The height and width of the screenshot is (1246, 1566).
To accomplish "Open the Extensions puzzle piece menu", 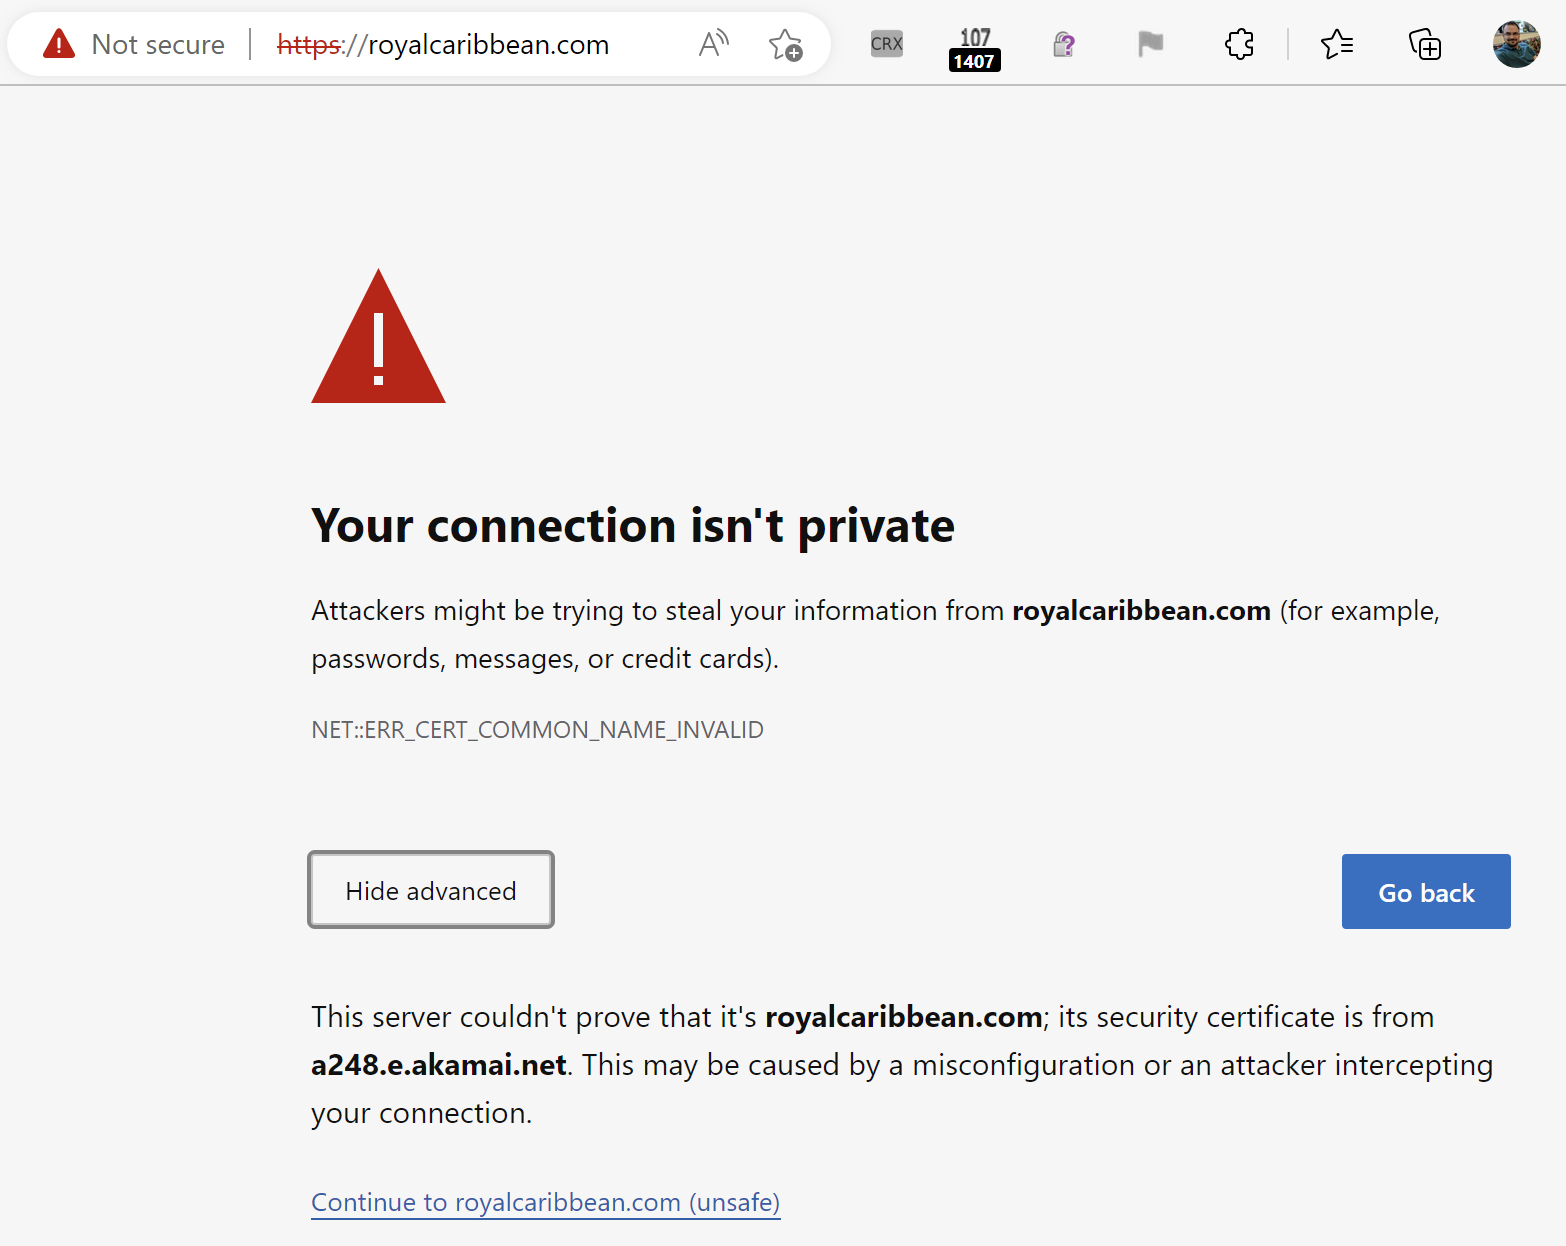I will click(x=1239, y=44).
